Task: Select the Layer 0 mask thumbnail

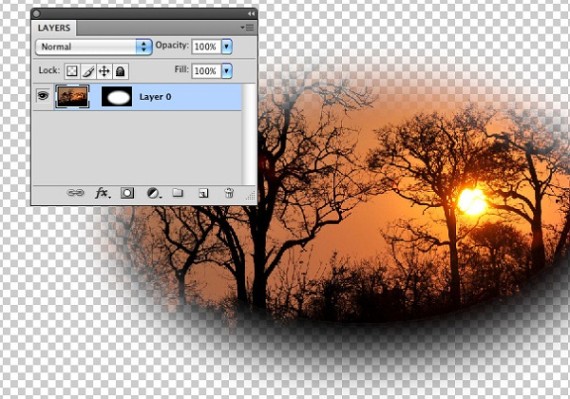Action: click(117, 97)
